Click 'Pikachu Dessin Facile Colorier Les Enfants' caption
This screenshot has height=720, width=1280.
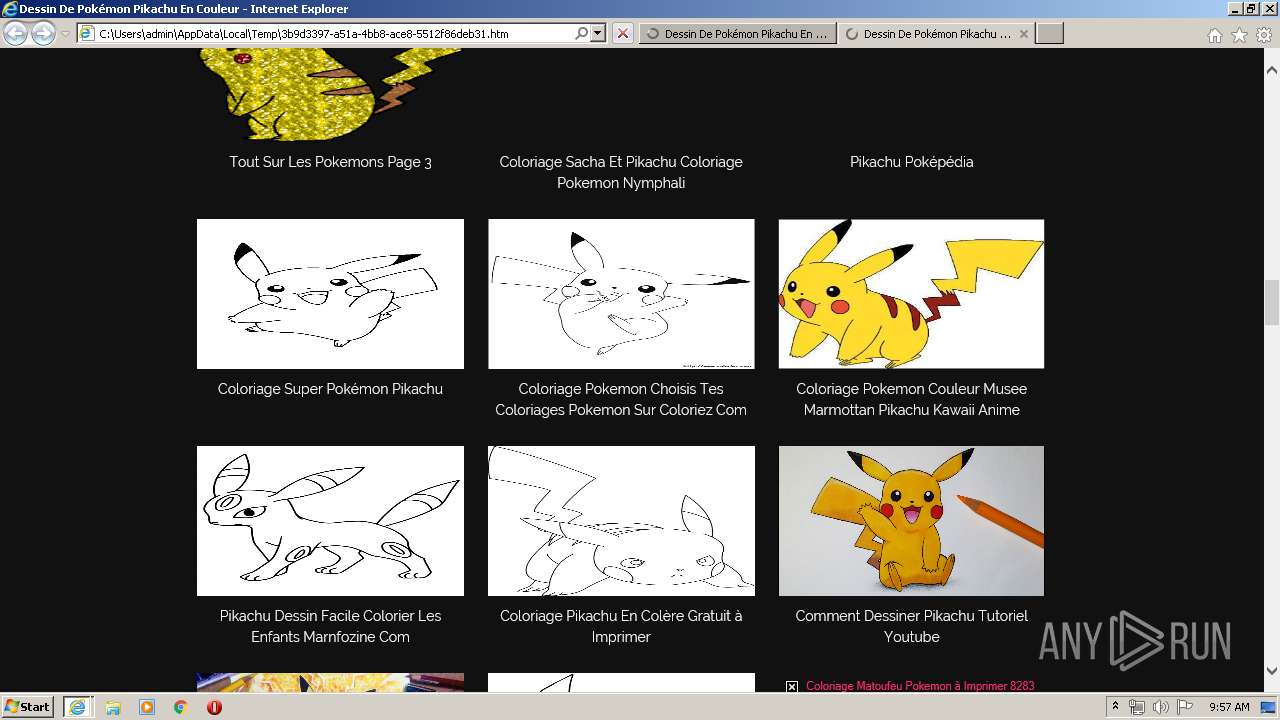(330, 626)
